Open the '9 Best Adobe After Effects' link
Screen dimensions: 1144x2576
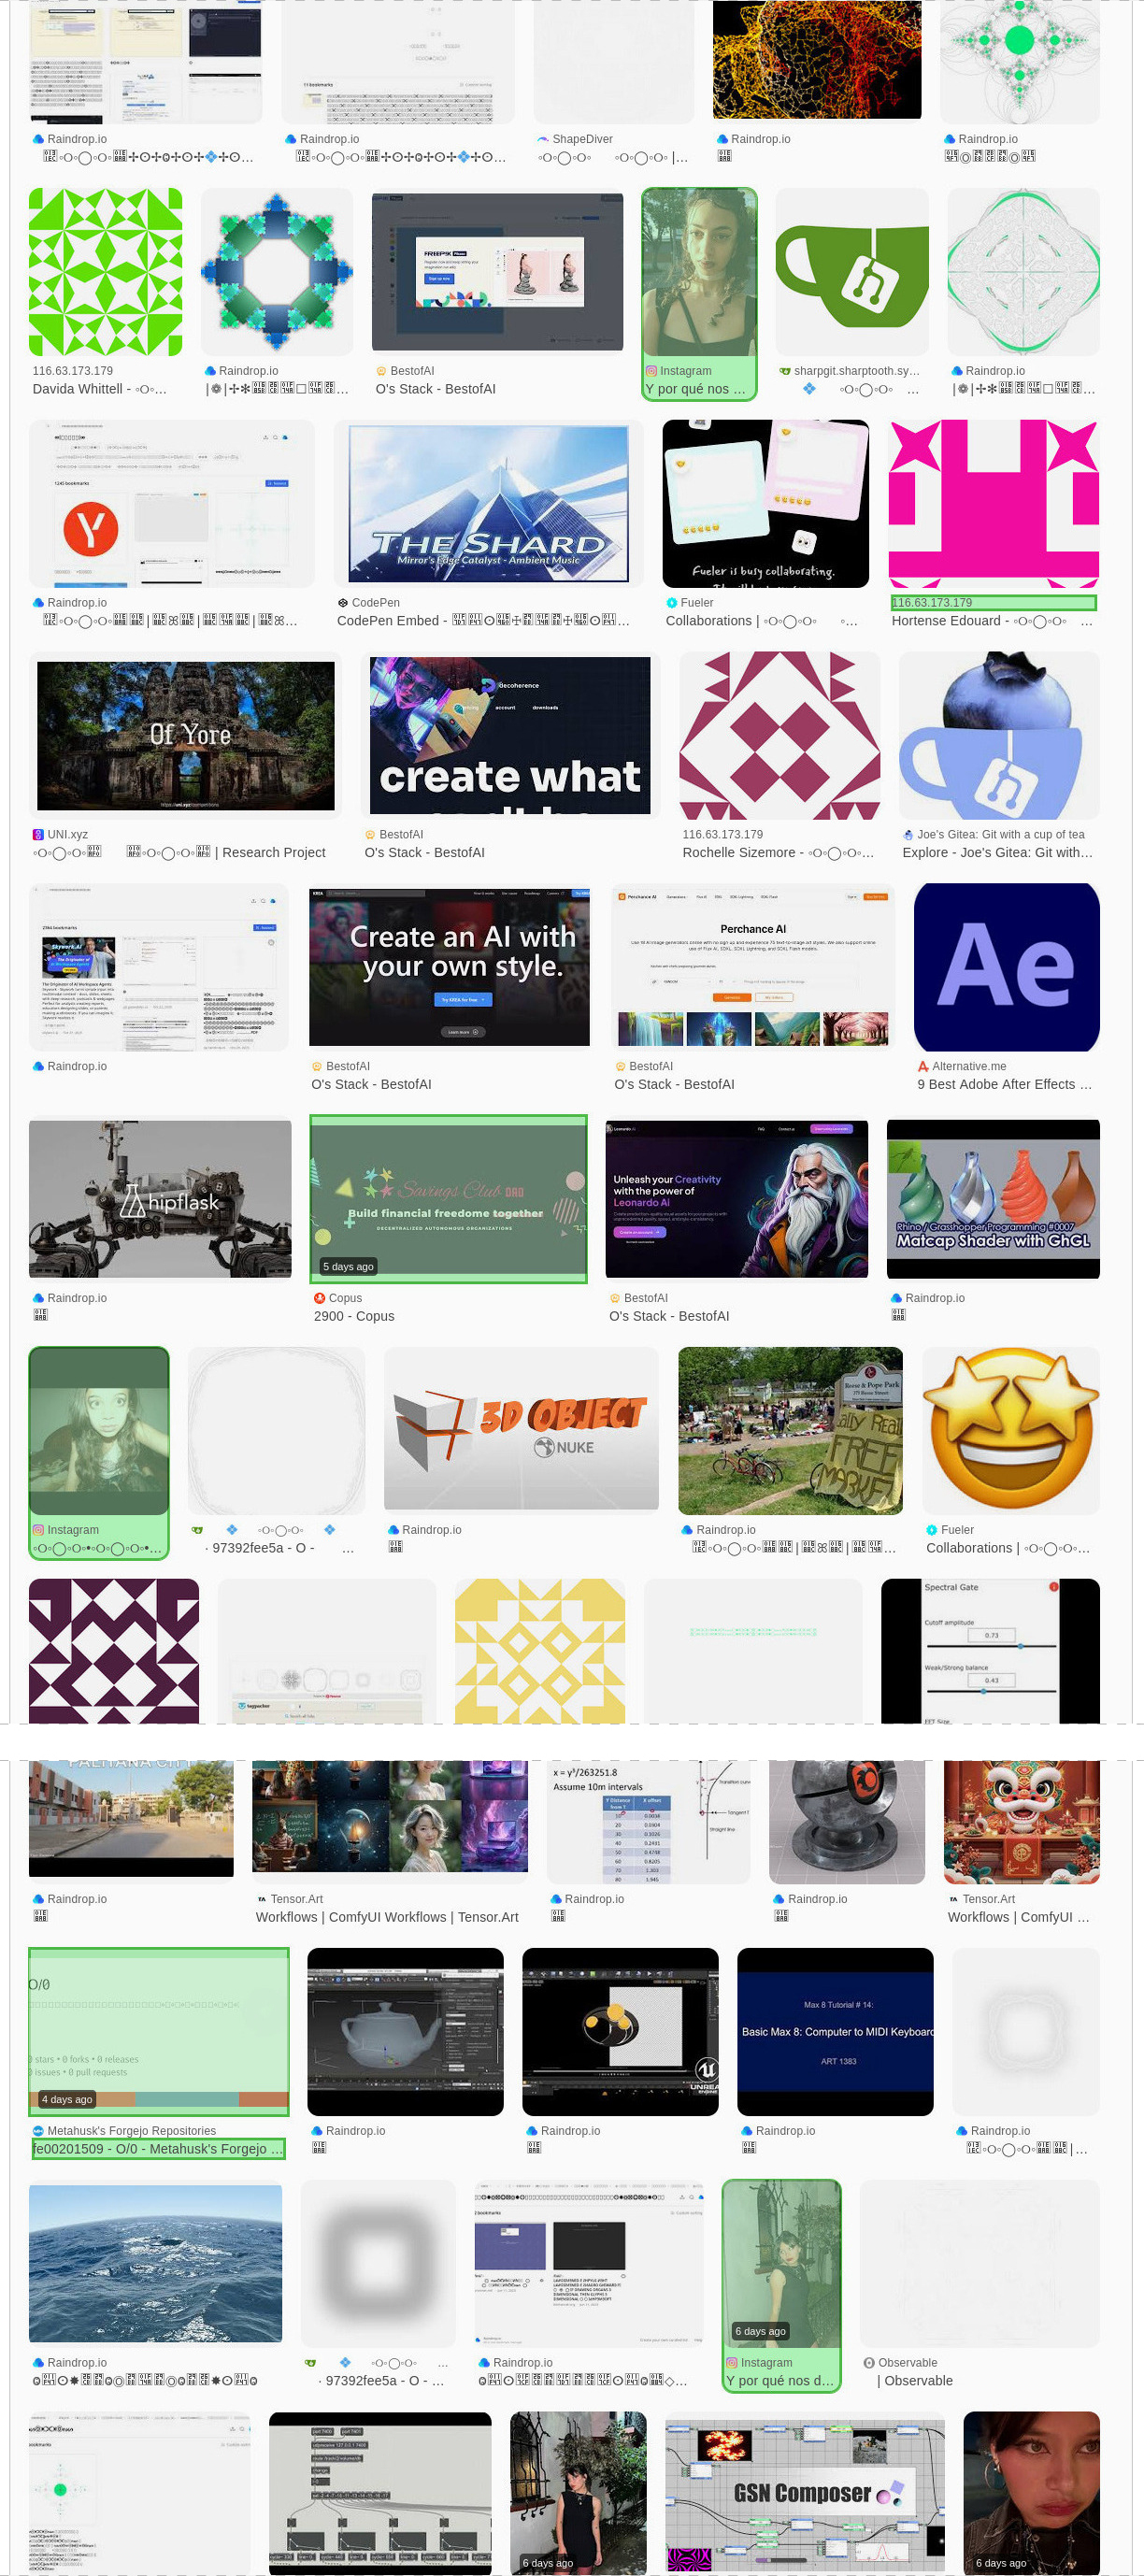[x=1004, y=1084]
